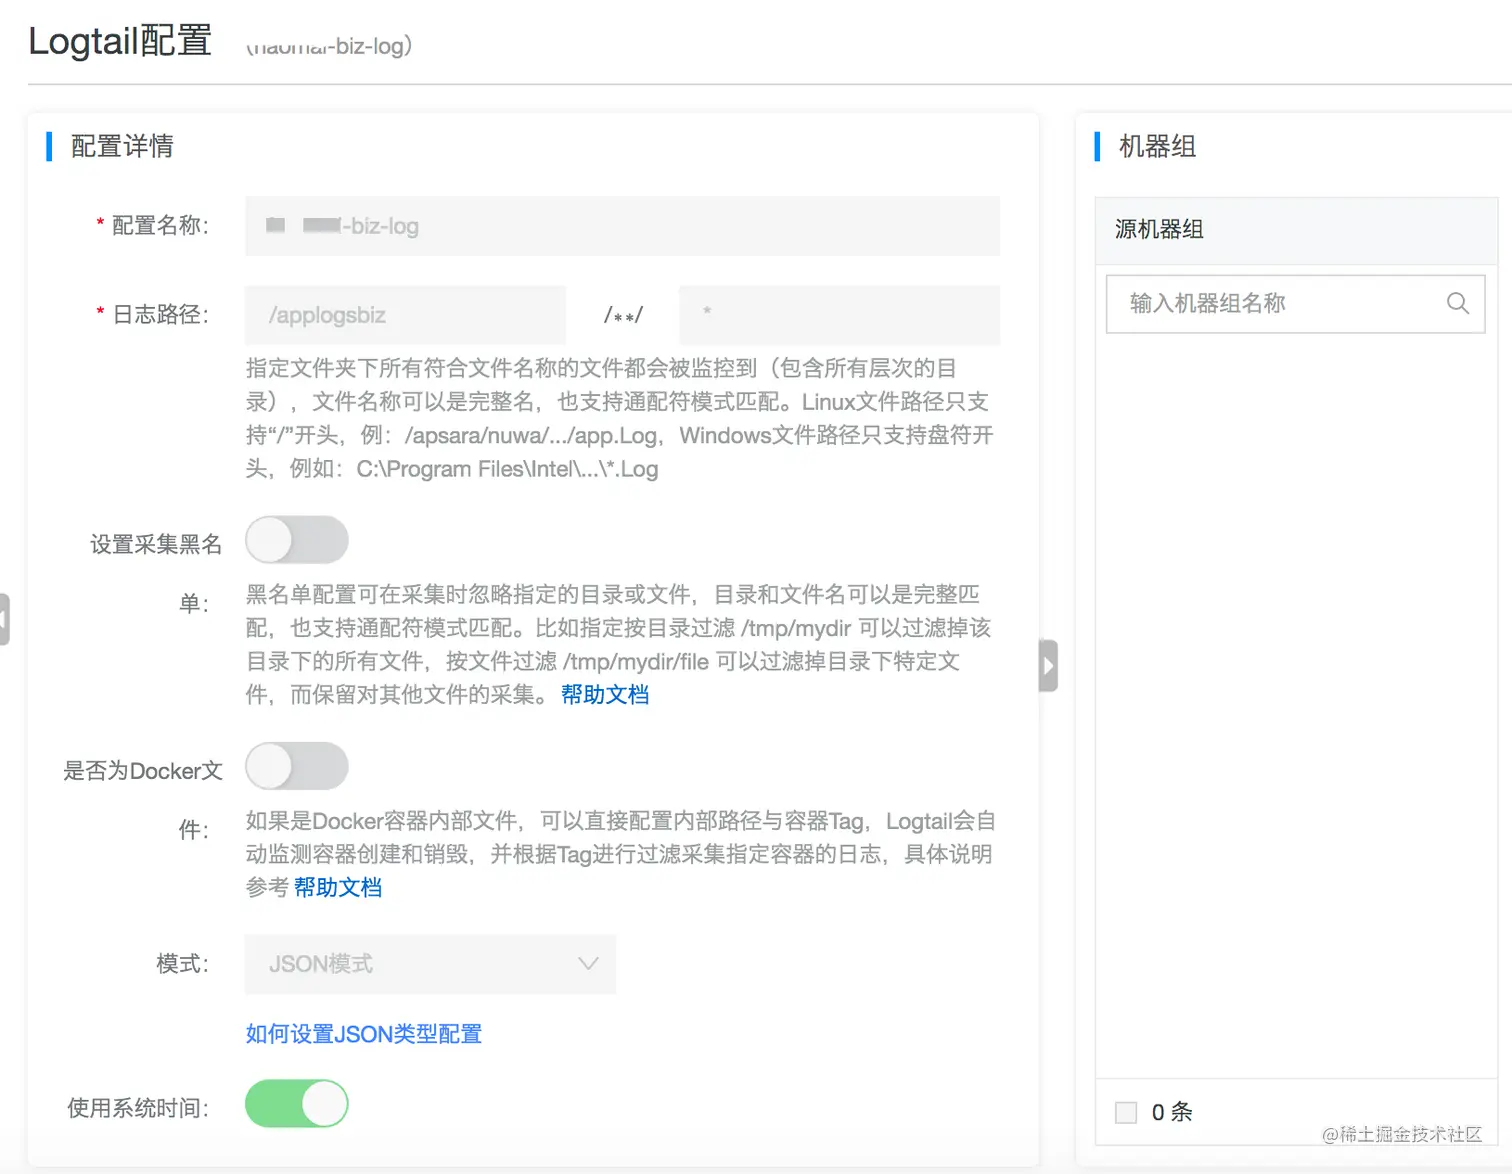Click the 配置详情 panel title
Screen dimensions: 1512x1174
tap(121, 146)
